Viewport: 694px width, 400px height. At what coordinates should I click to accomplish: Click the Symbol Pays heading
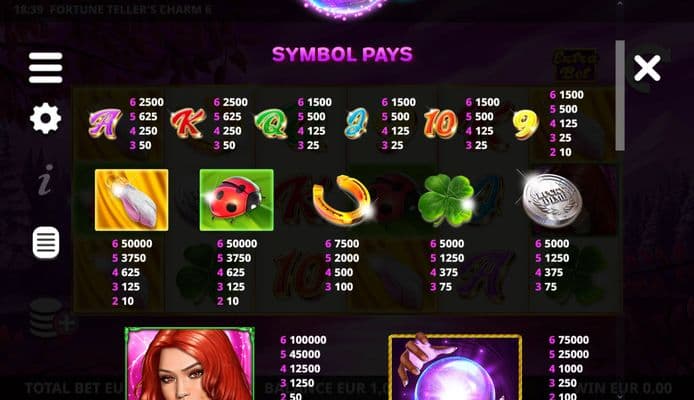pos(342,54)
